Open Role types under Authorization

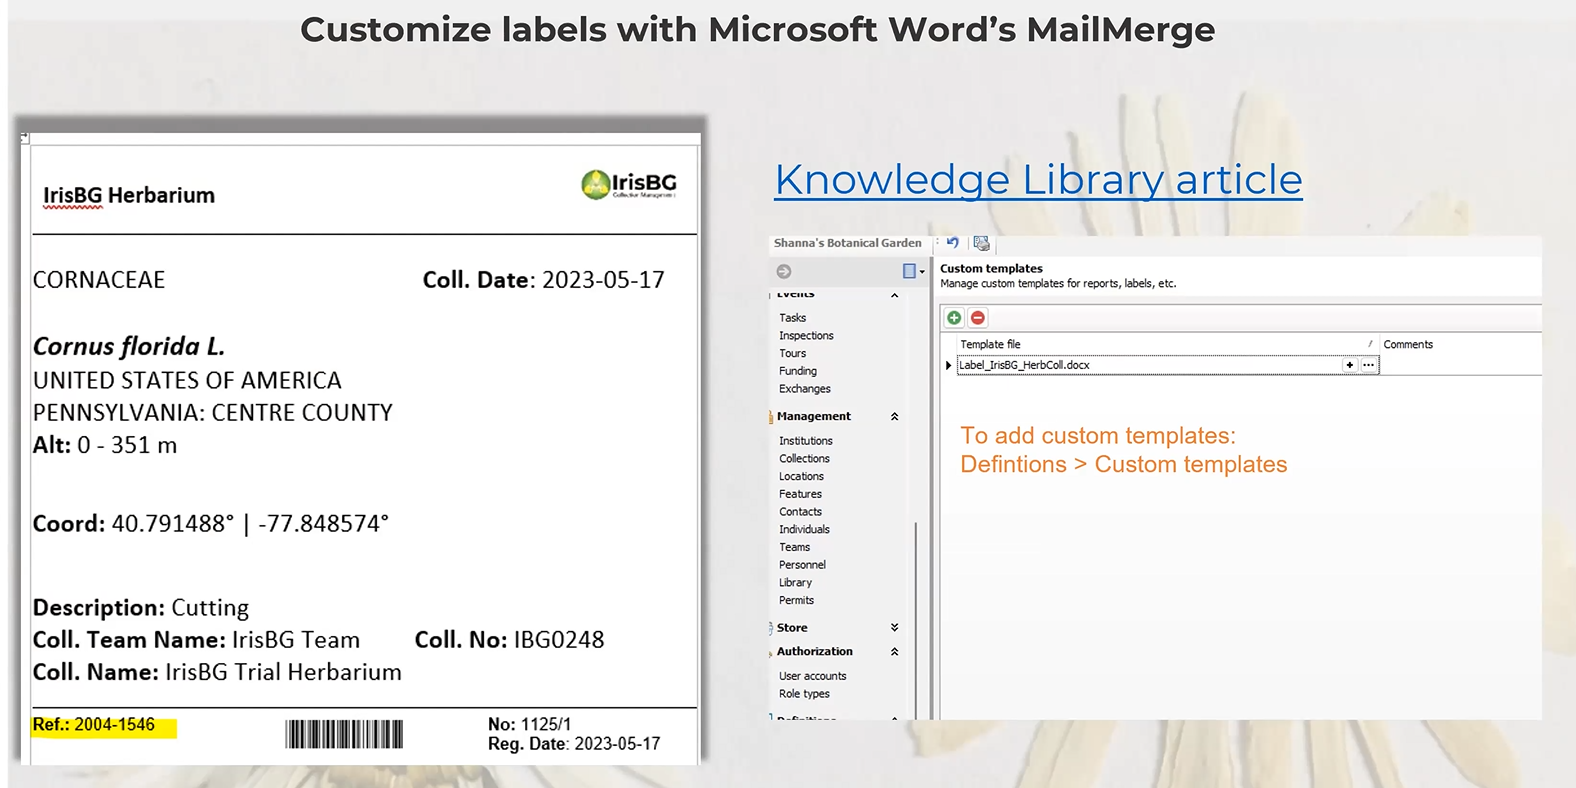(804, 694)
